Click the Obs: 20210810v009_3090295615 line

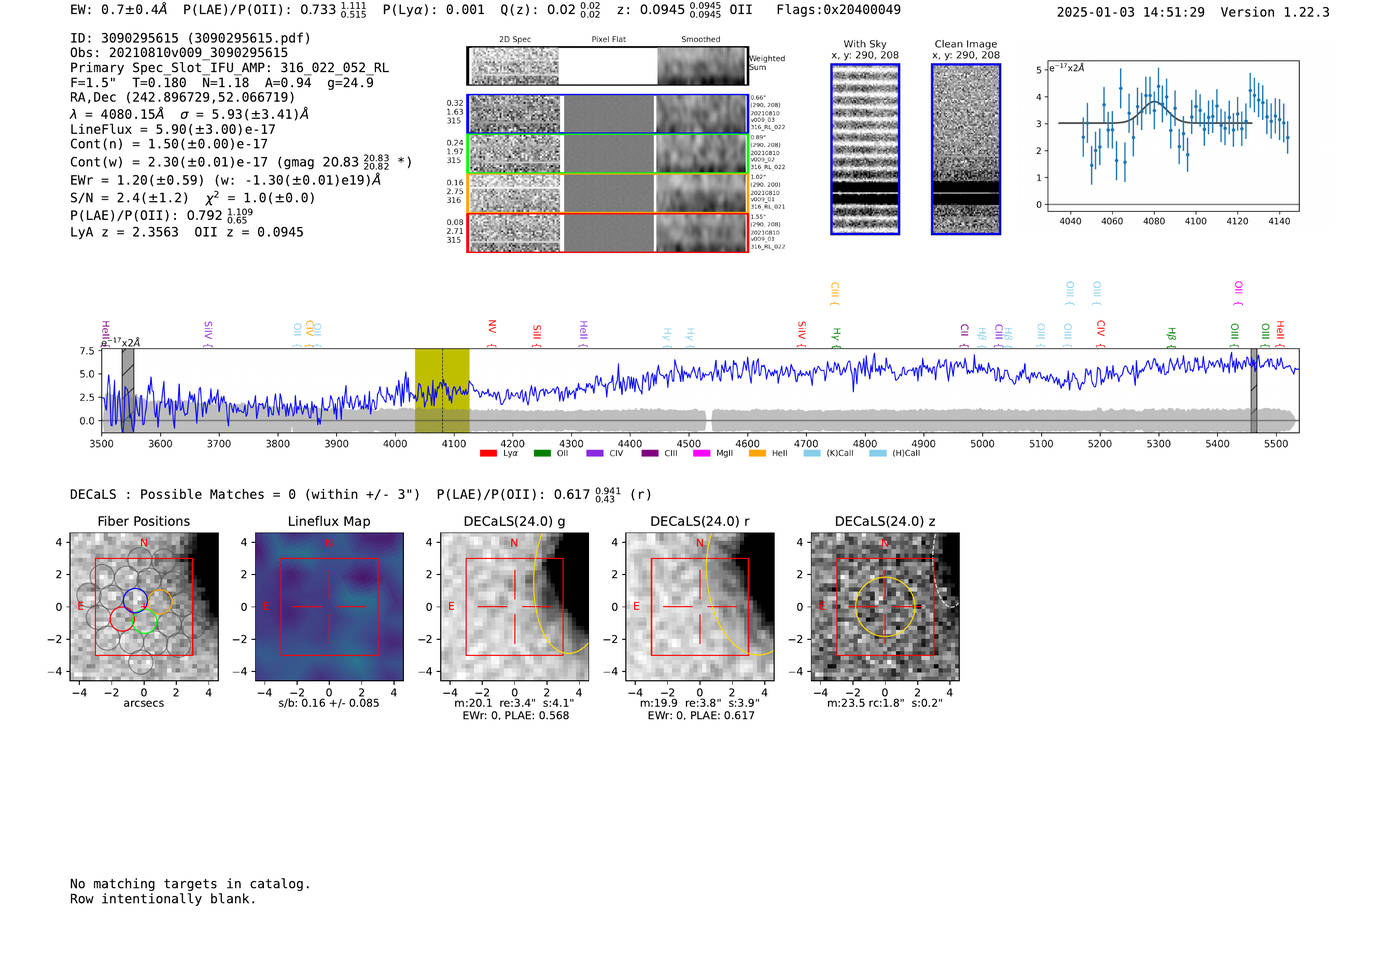coord(179,53)
